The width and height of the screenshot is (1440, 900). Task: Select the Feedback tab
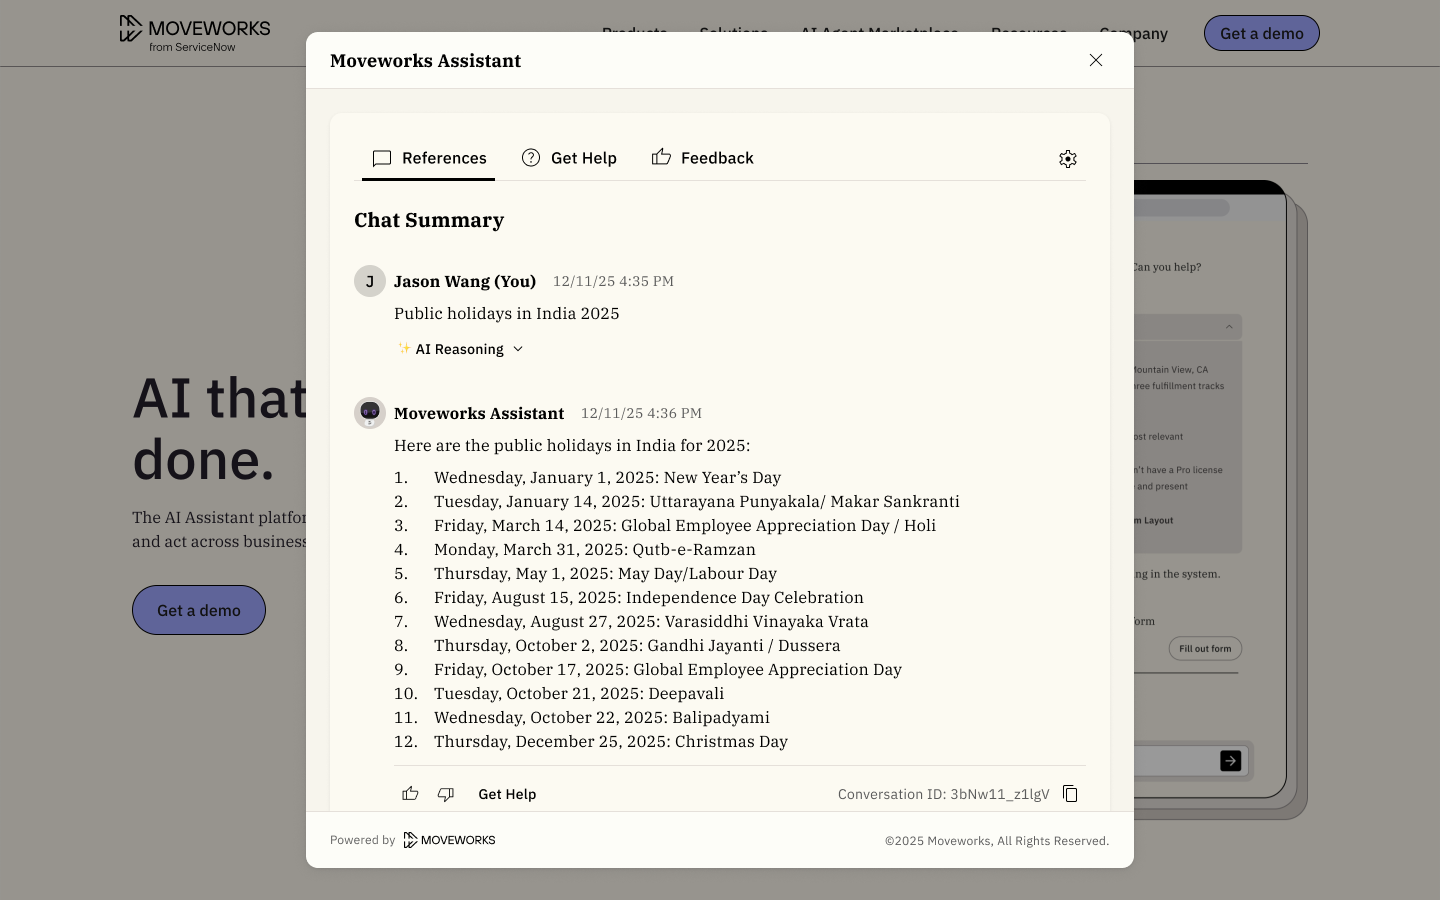(702, 158)
